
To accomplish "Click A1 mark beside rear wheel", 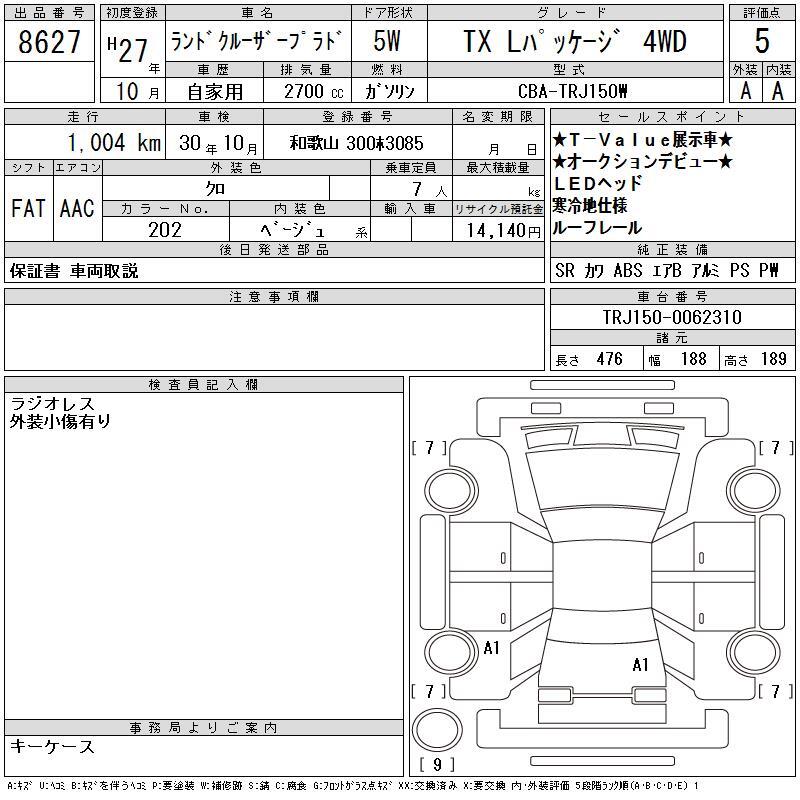I will [x=491, y=648].
